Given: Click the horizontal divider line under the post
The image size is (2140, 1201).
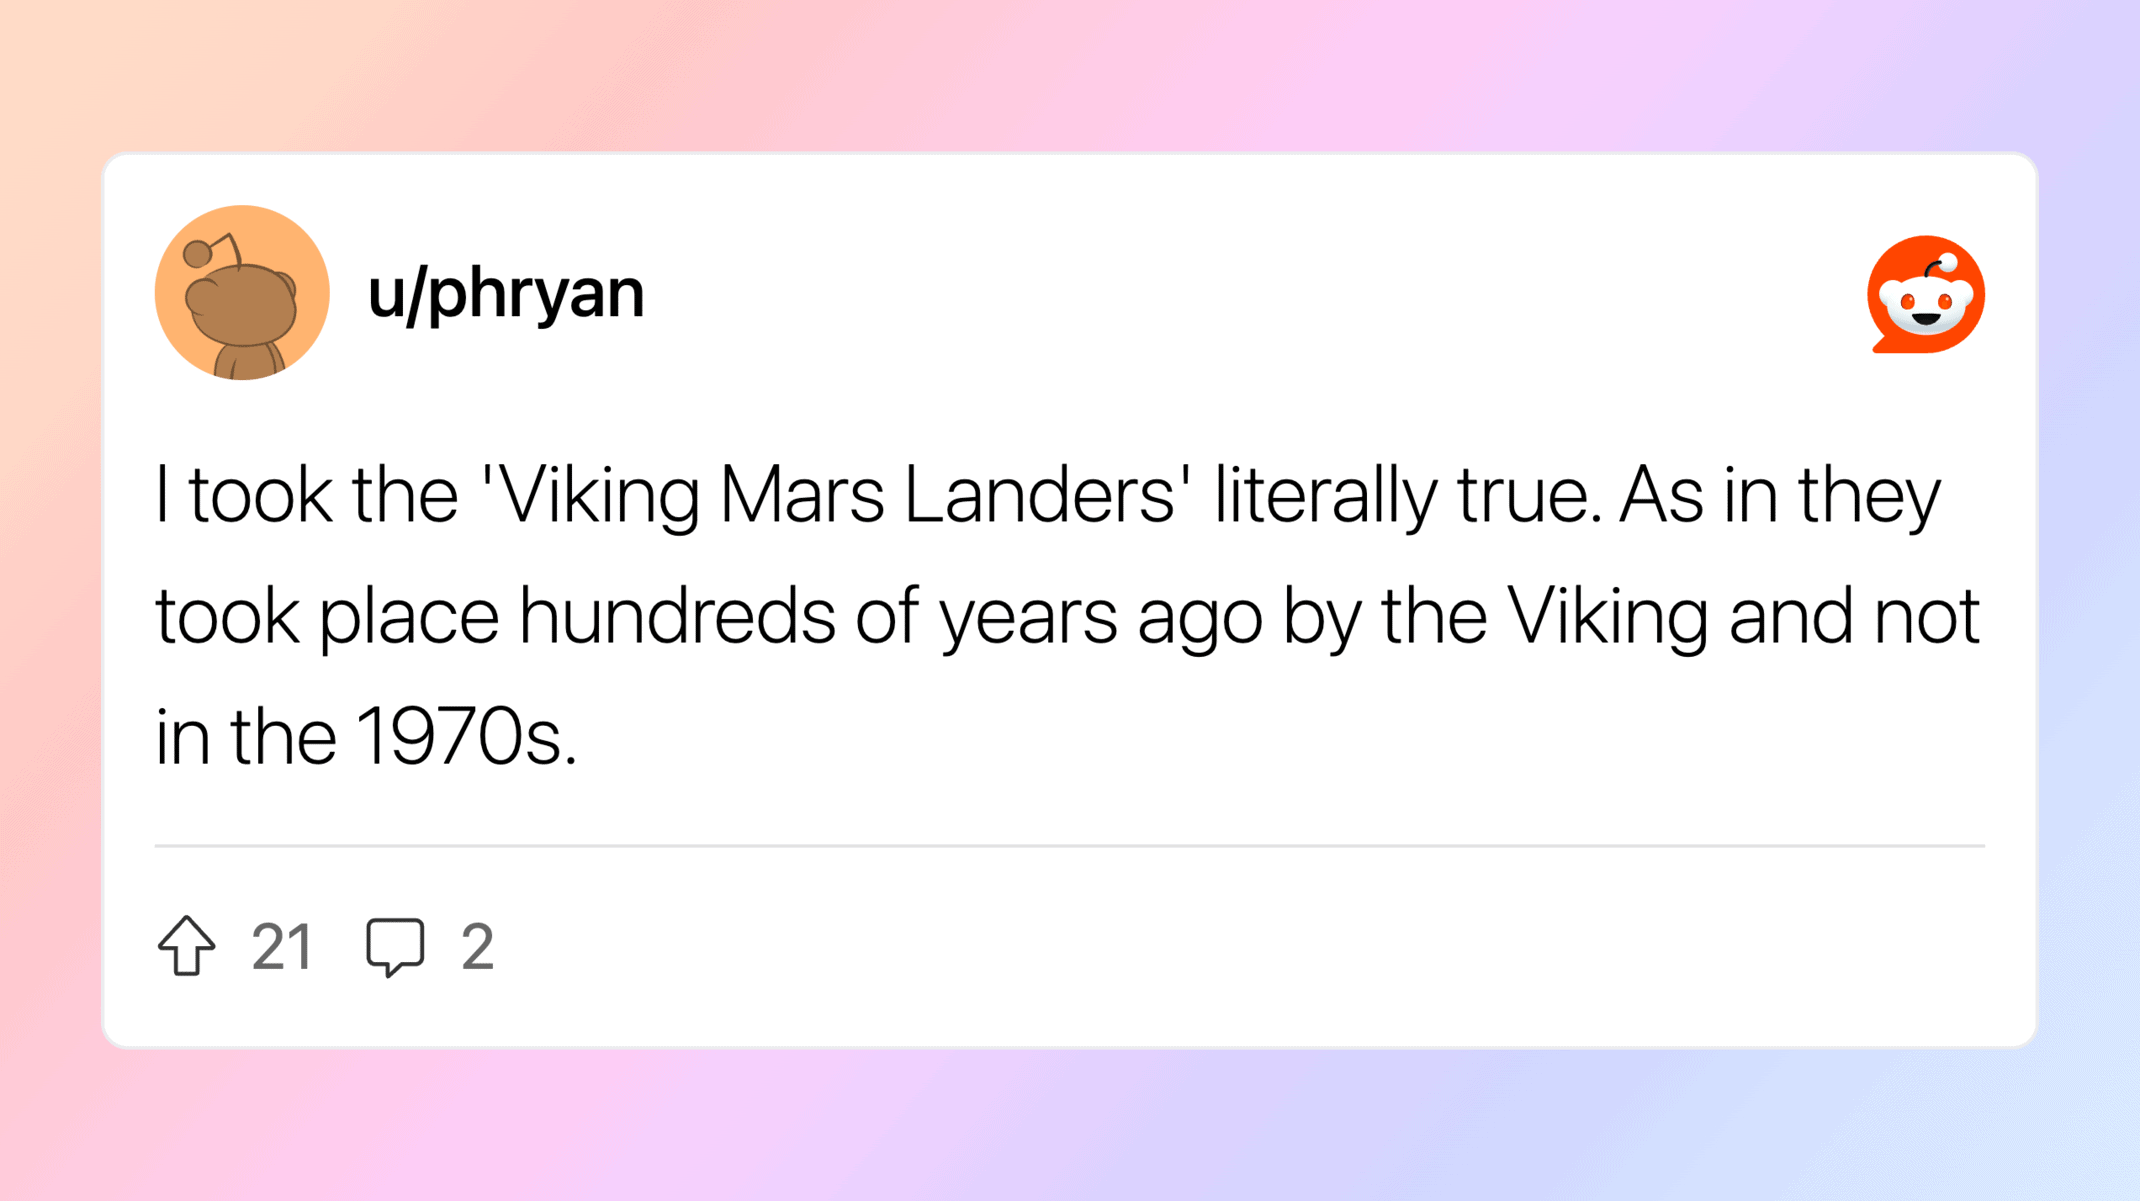Looking at the screenshot, I should [x=1069, y=846].
